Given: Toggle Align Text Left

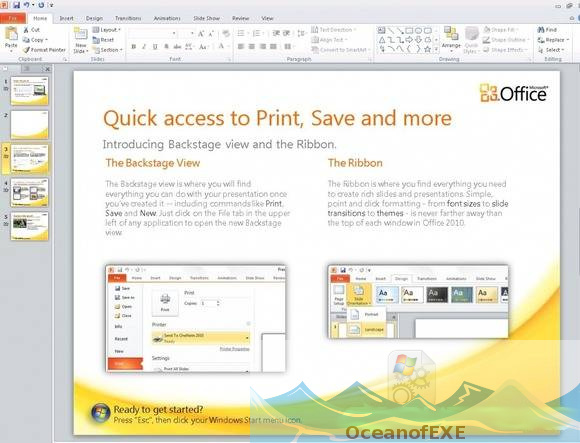Looking at the screenshot, I should (x=241, y=47).
